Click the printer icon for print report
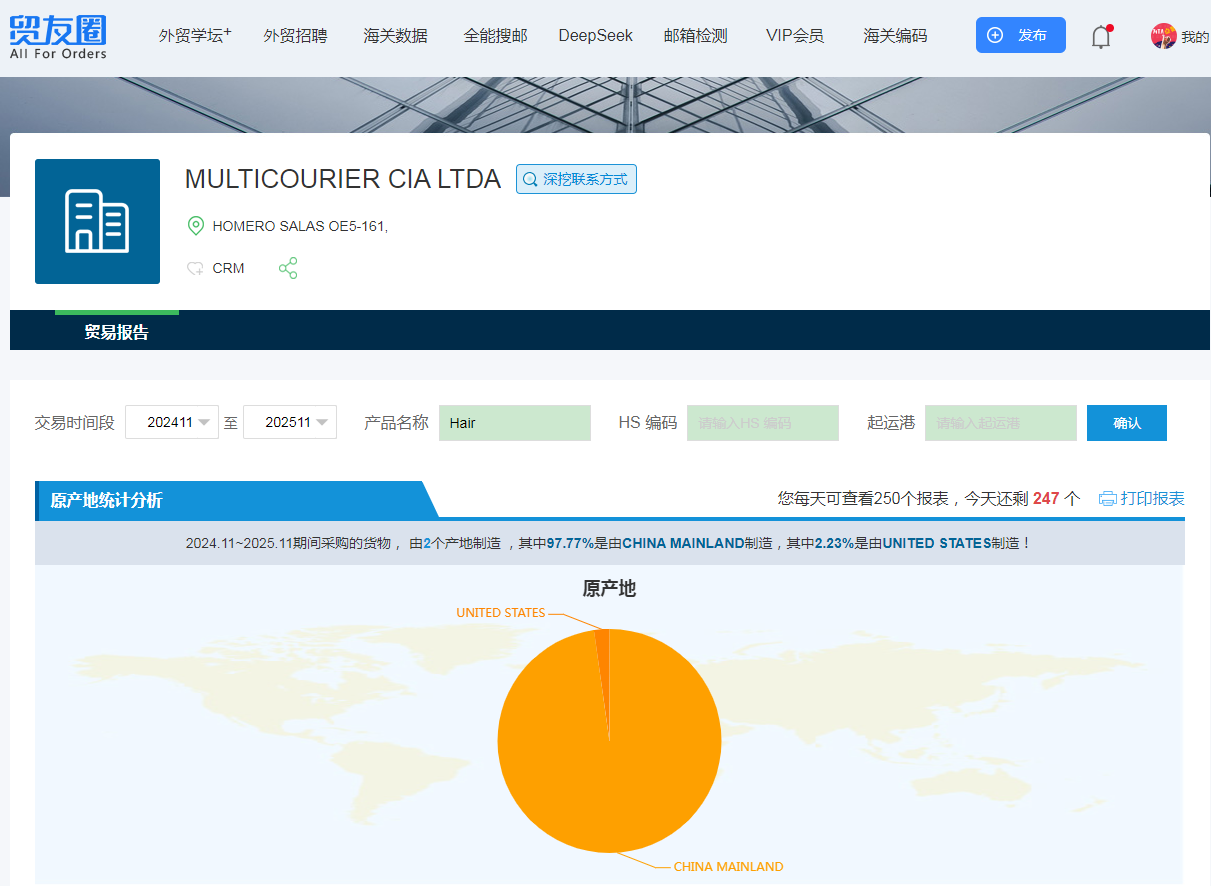 [x=1107, y=498]
